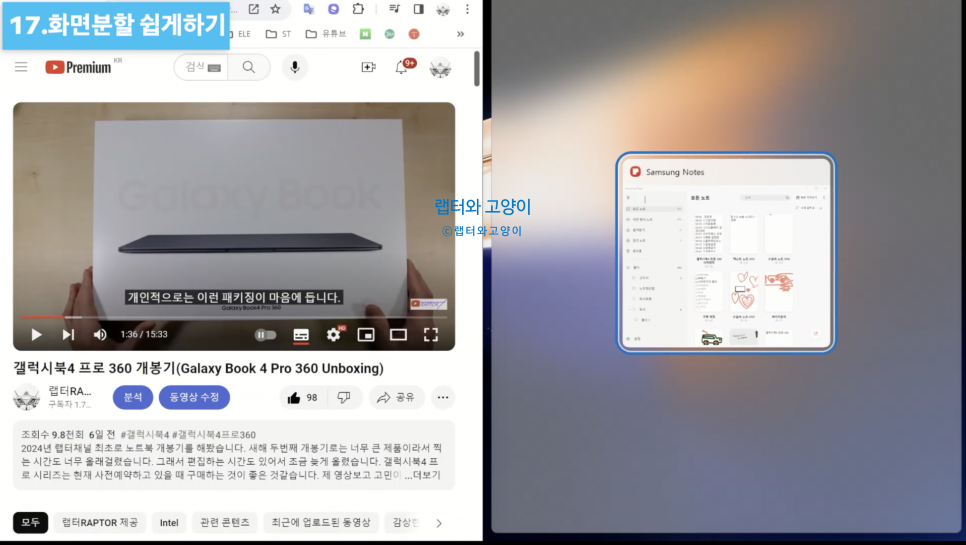Expand the description with ...더보기
Image resolution: width=966 pixels, height=545 pixels.
423,475
